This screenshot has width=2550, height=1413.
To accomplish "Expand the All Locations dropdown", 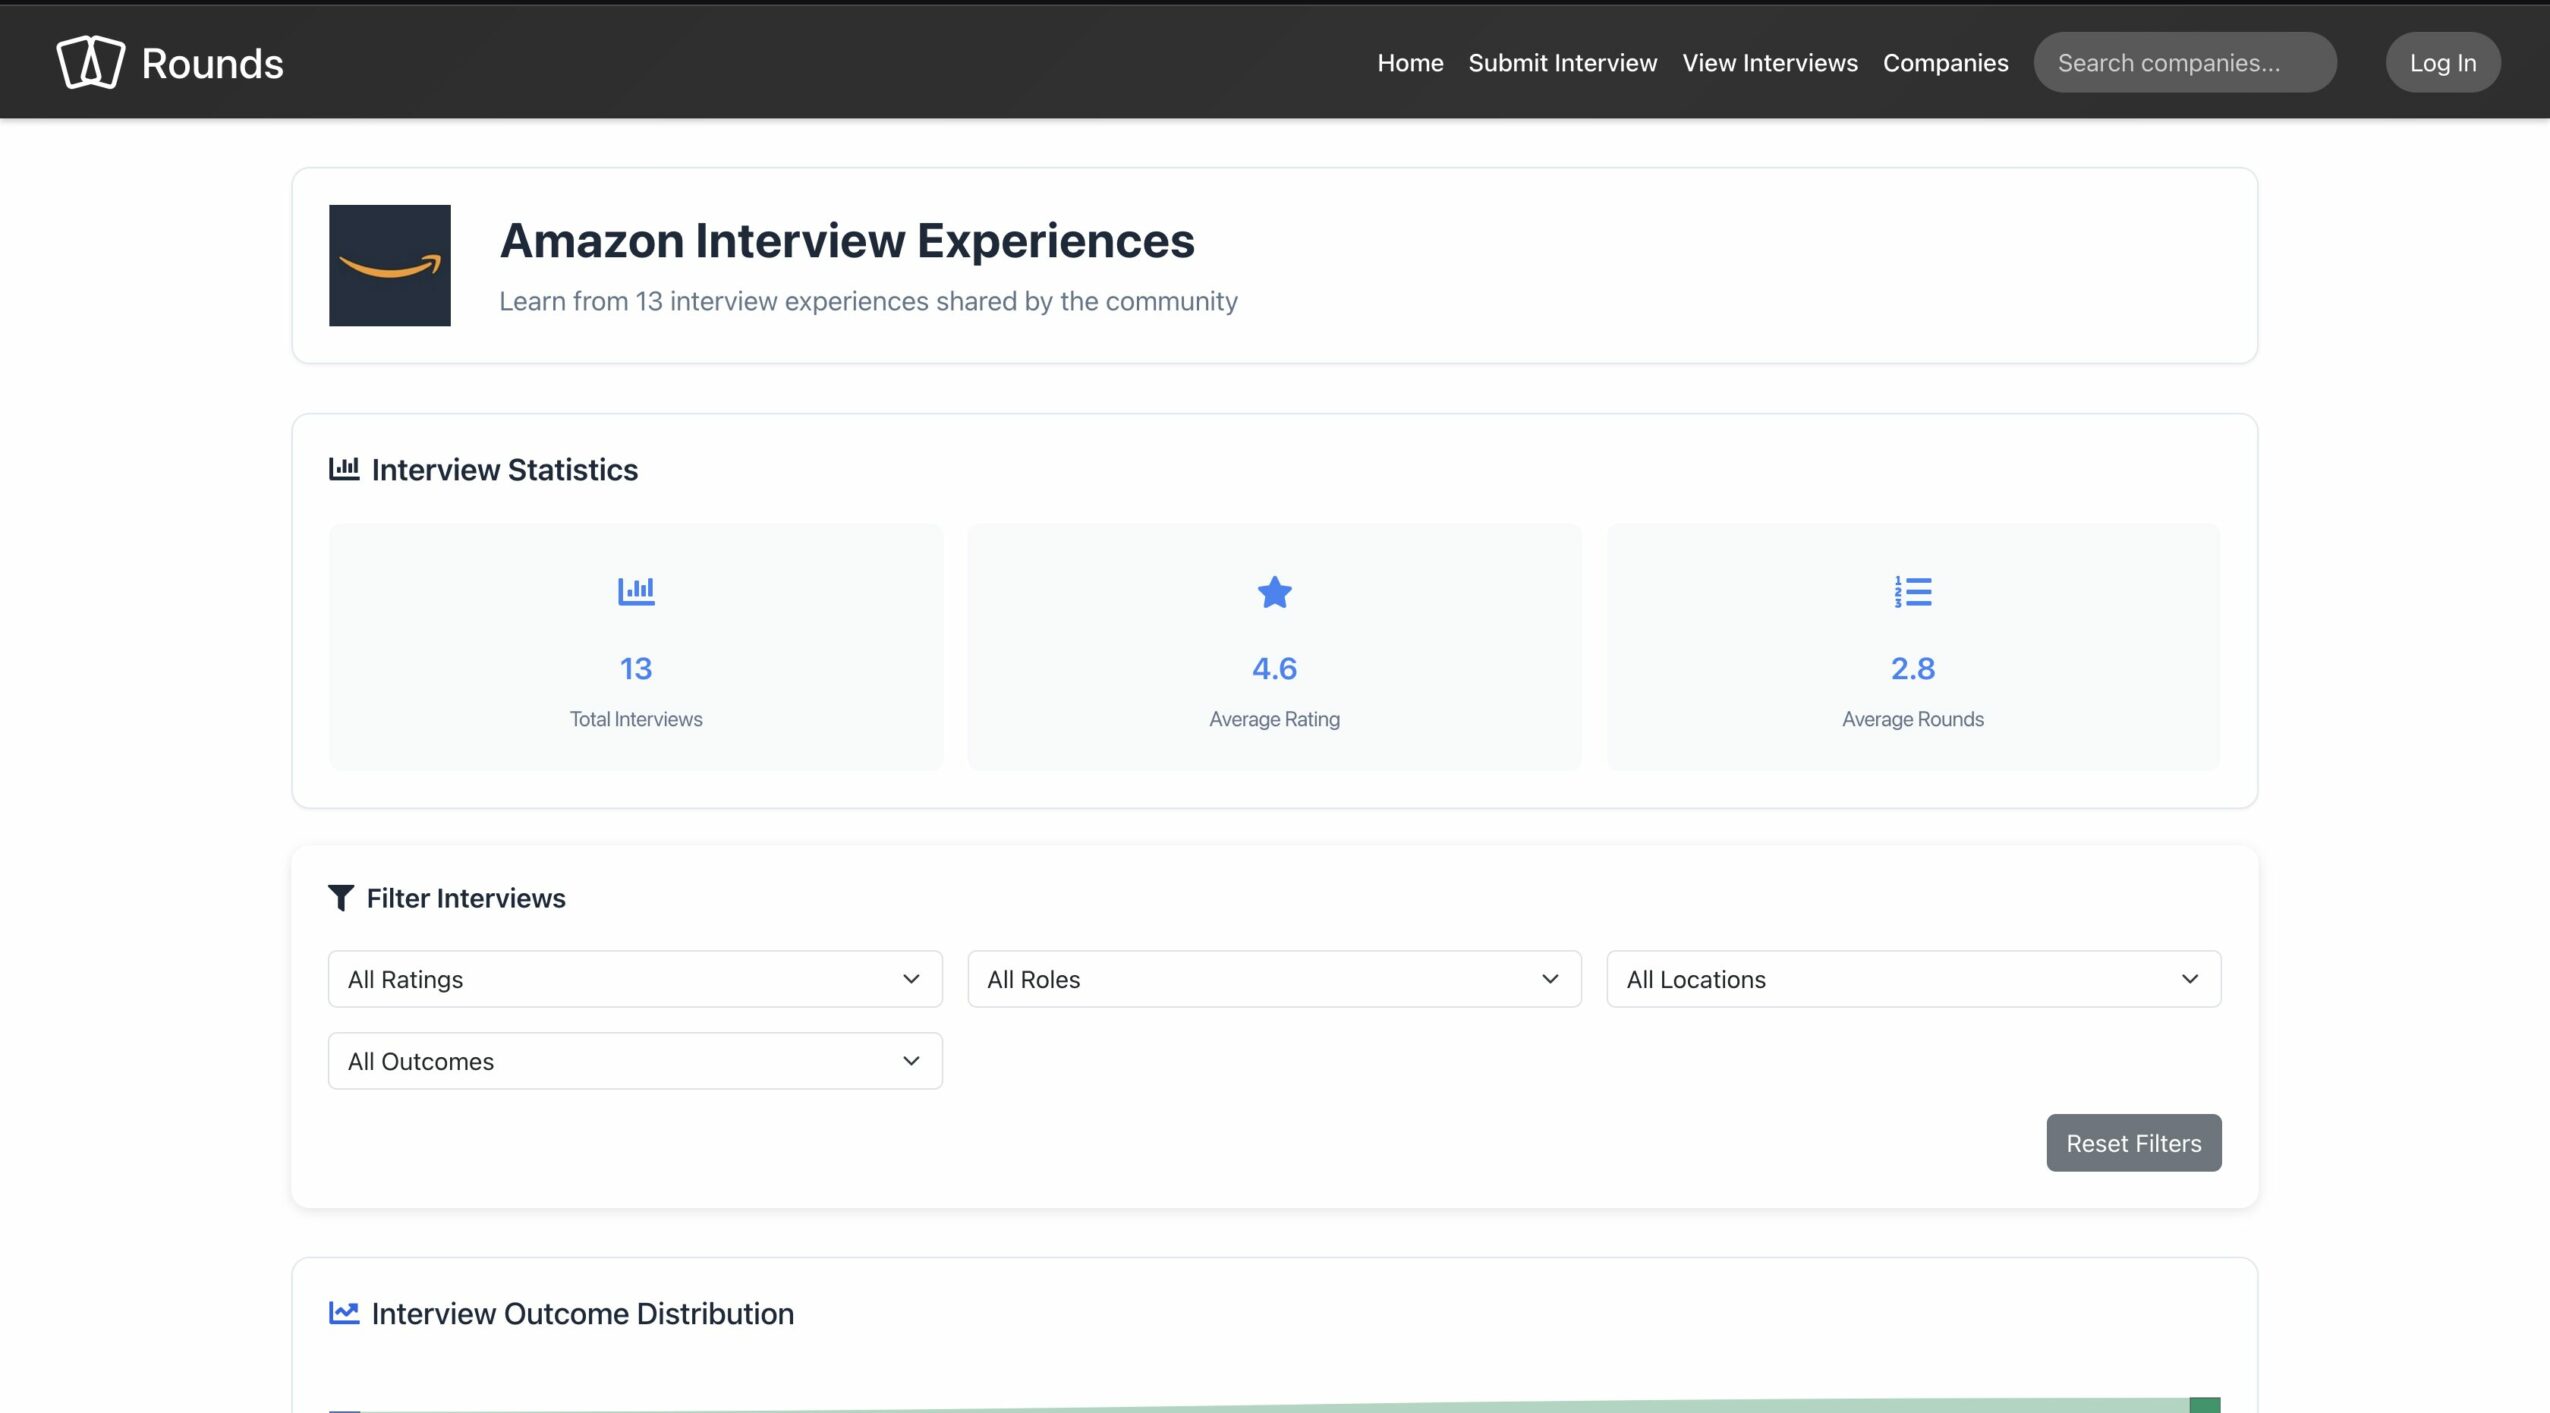I will (x=1913, y=979).
